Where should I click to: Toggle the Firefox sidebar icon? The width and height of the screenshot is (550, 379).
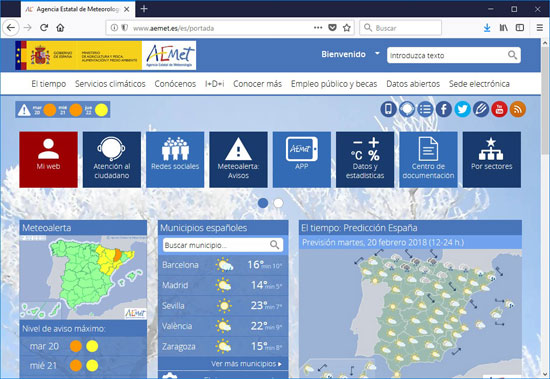click(520, 28)
